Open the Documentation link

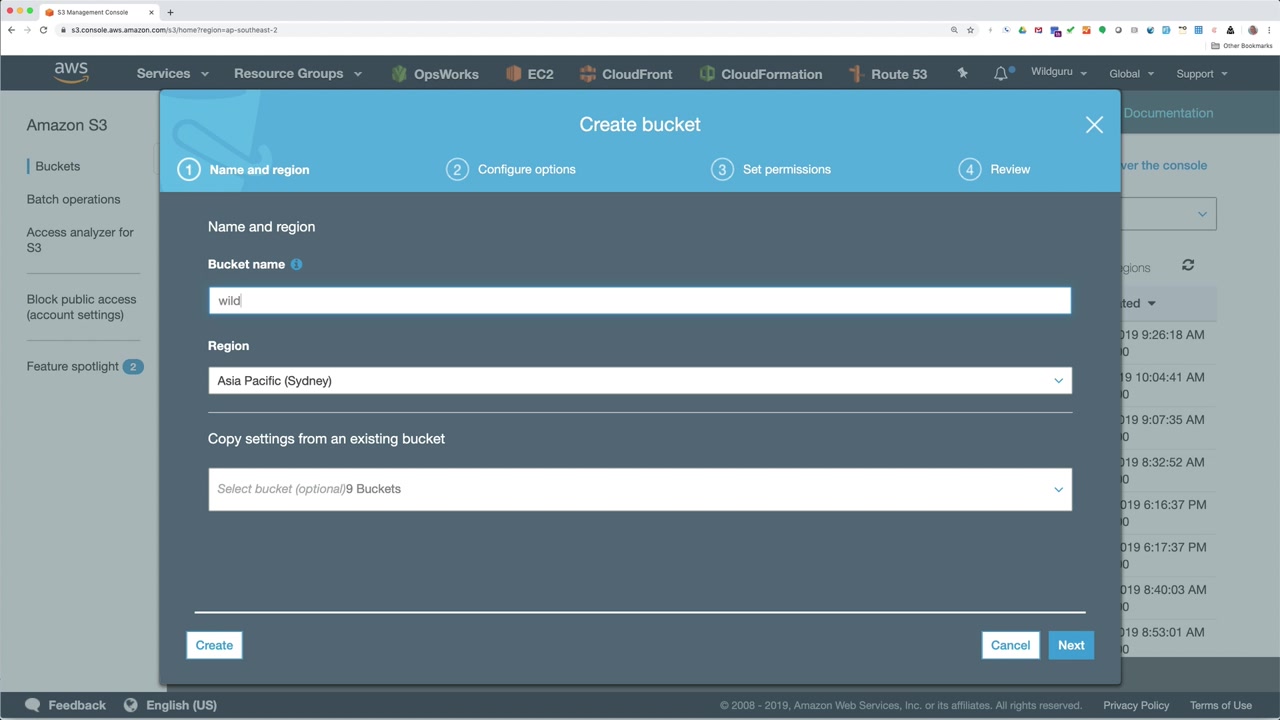point(1168,113)
